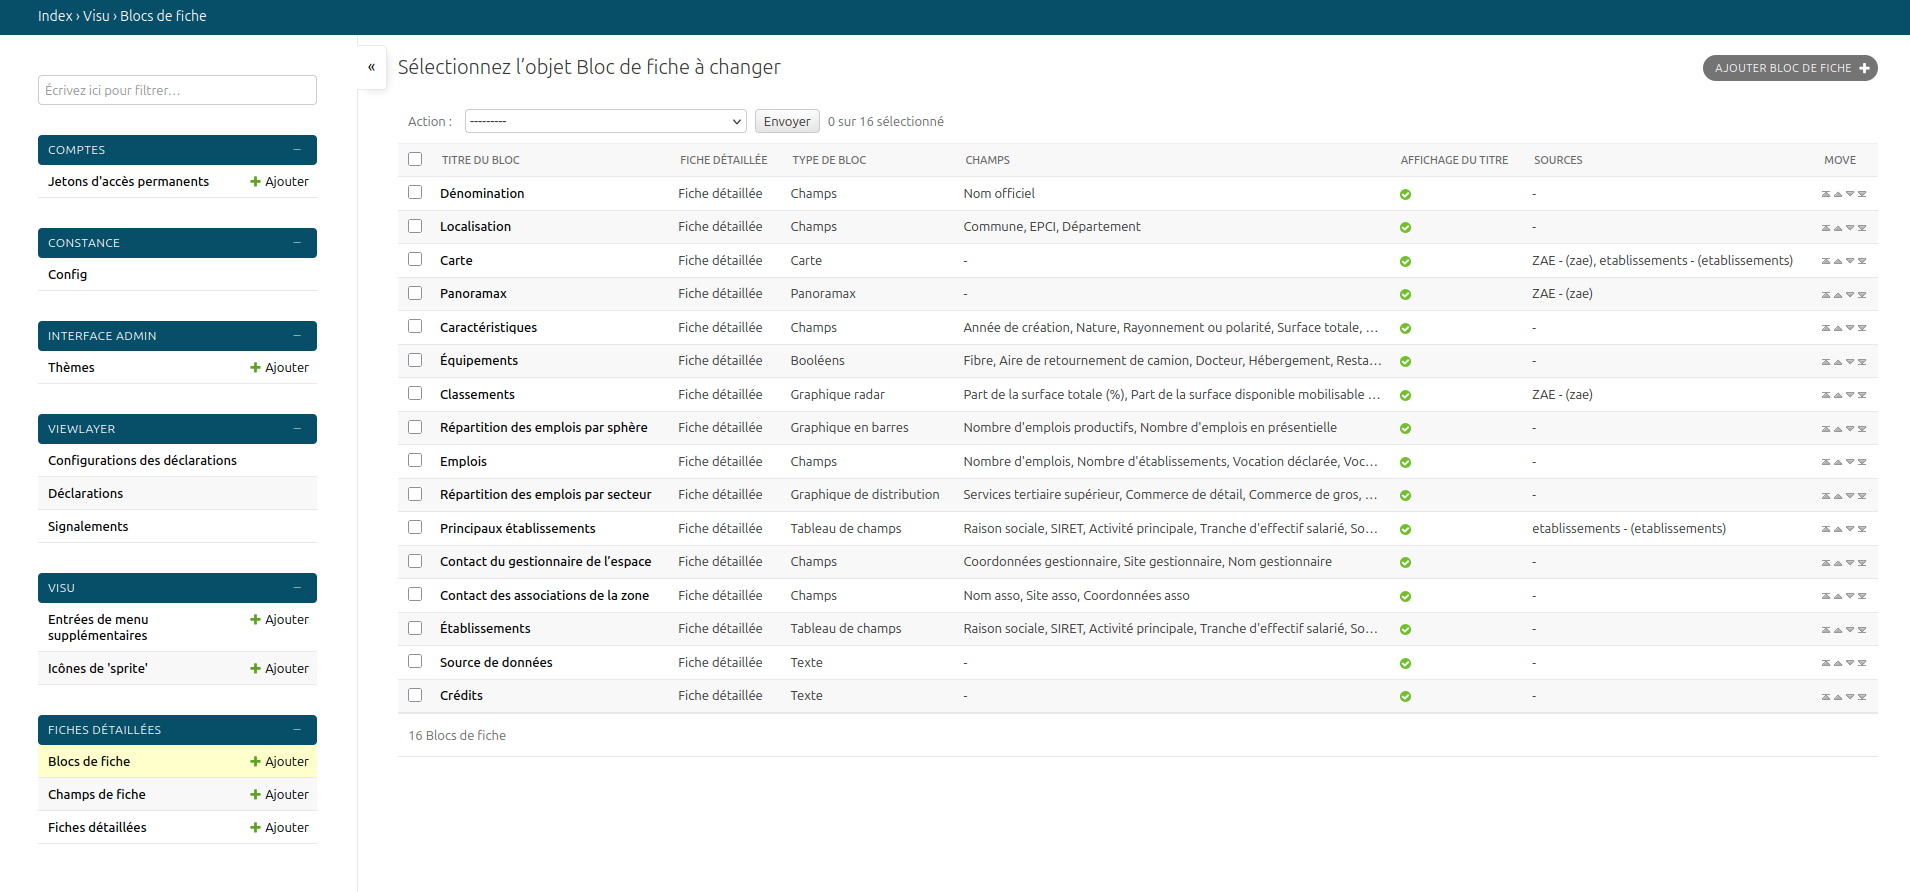The image size is (1910, 892).
Task: Move Carte row down one position
Action: click(x=1850, y=261)
